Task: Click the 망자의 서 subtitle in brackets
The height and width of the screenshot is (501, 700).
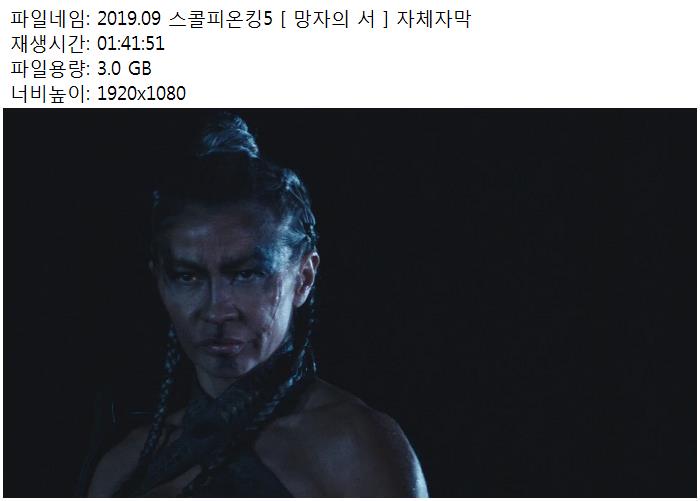Action: 334,19
